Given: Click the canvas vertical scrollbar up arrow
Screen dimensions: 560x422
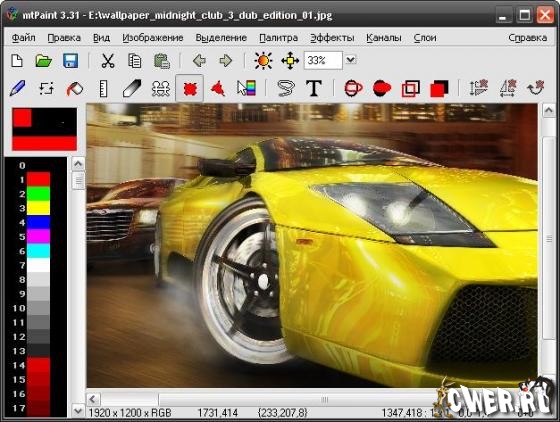Looking at the screenshot, I should [549, 111].
